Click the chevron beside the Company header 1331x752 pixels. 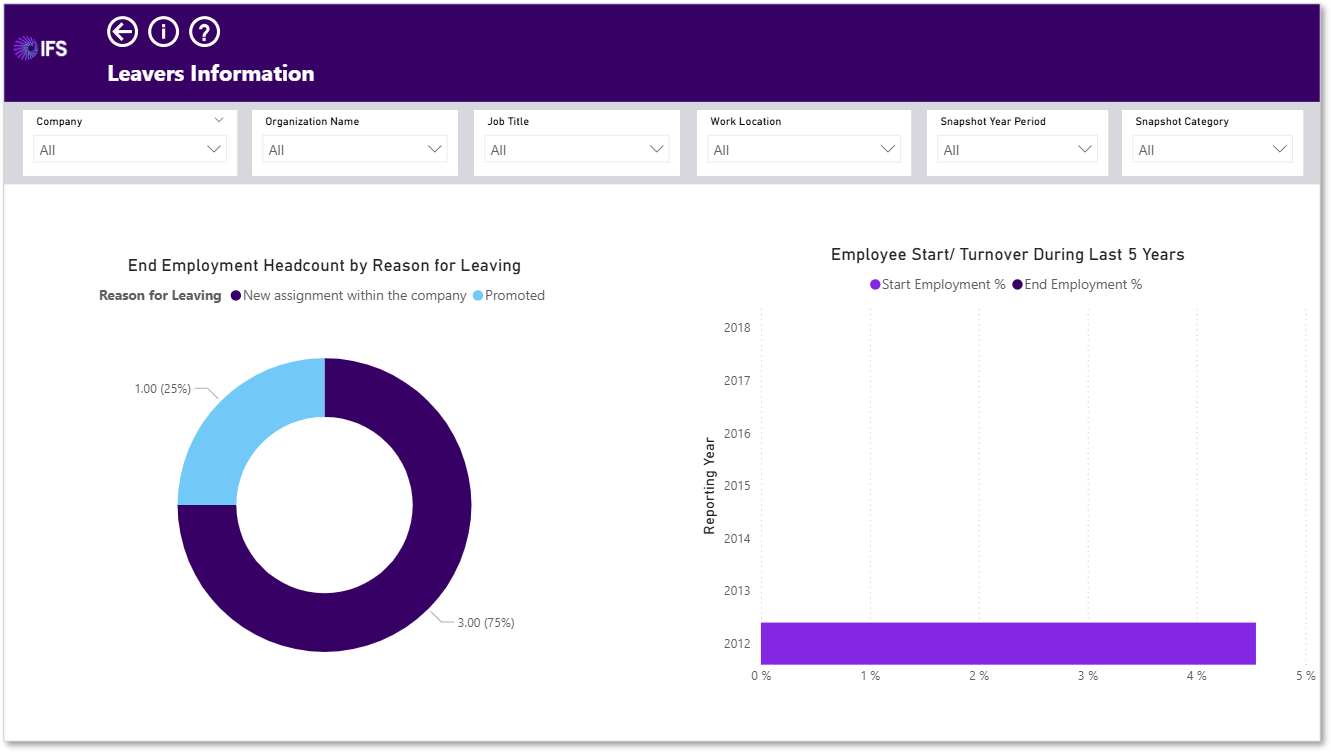point(219,120)
